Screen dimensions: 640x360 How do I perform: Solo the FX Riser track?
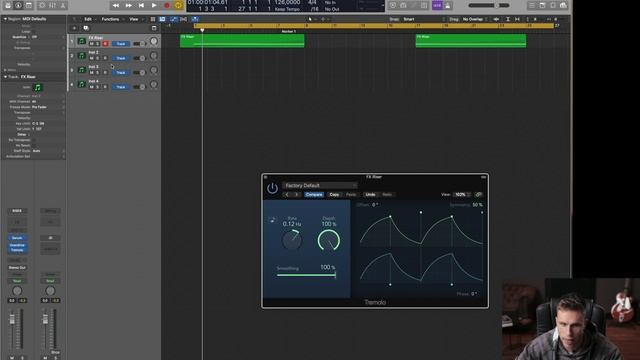coord(98,44)
